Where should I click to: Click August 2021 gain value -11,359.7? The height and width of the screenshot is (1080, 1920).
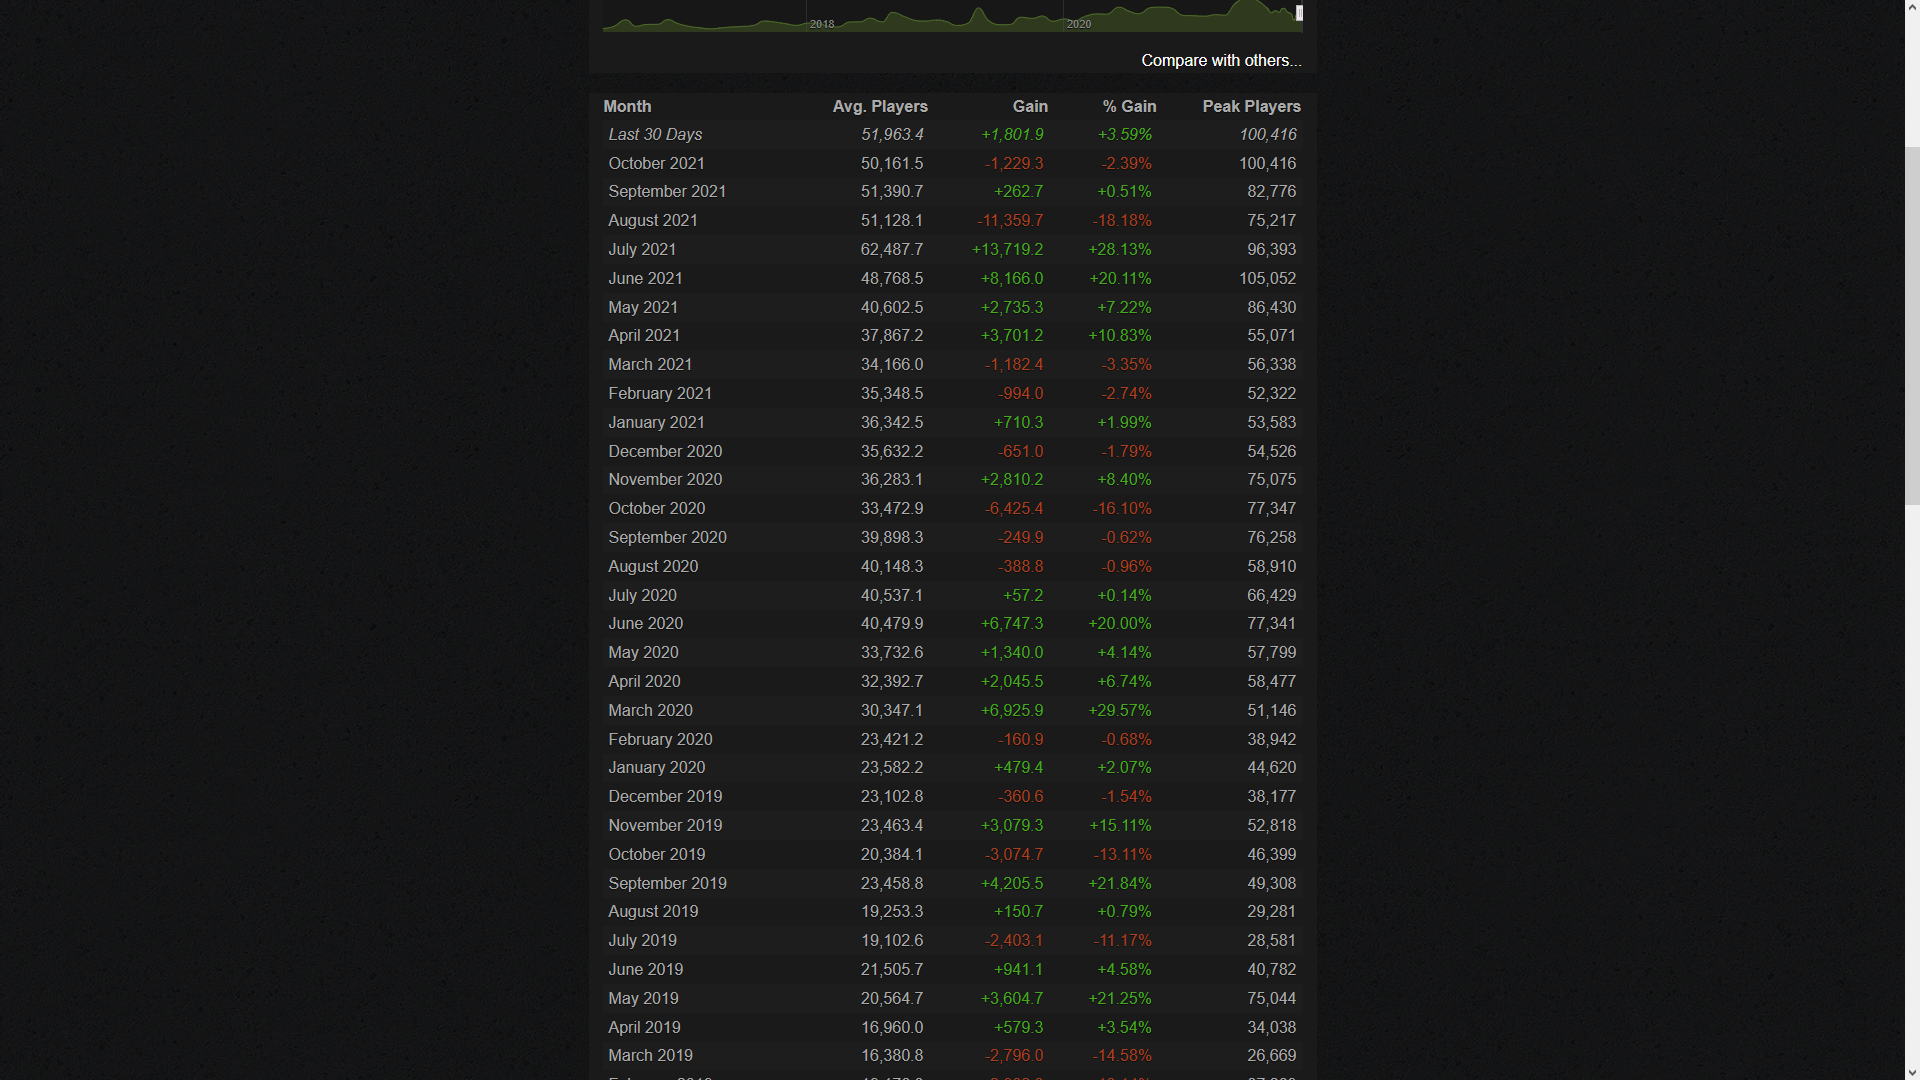click(1010, 221)
